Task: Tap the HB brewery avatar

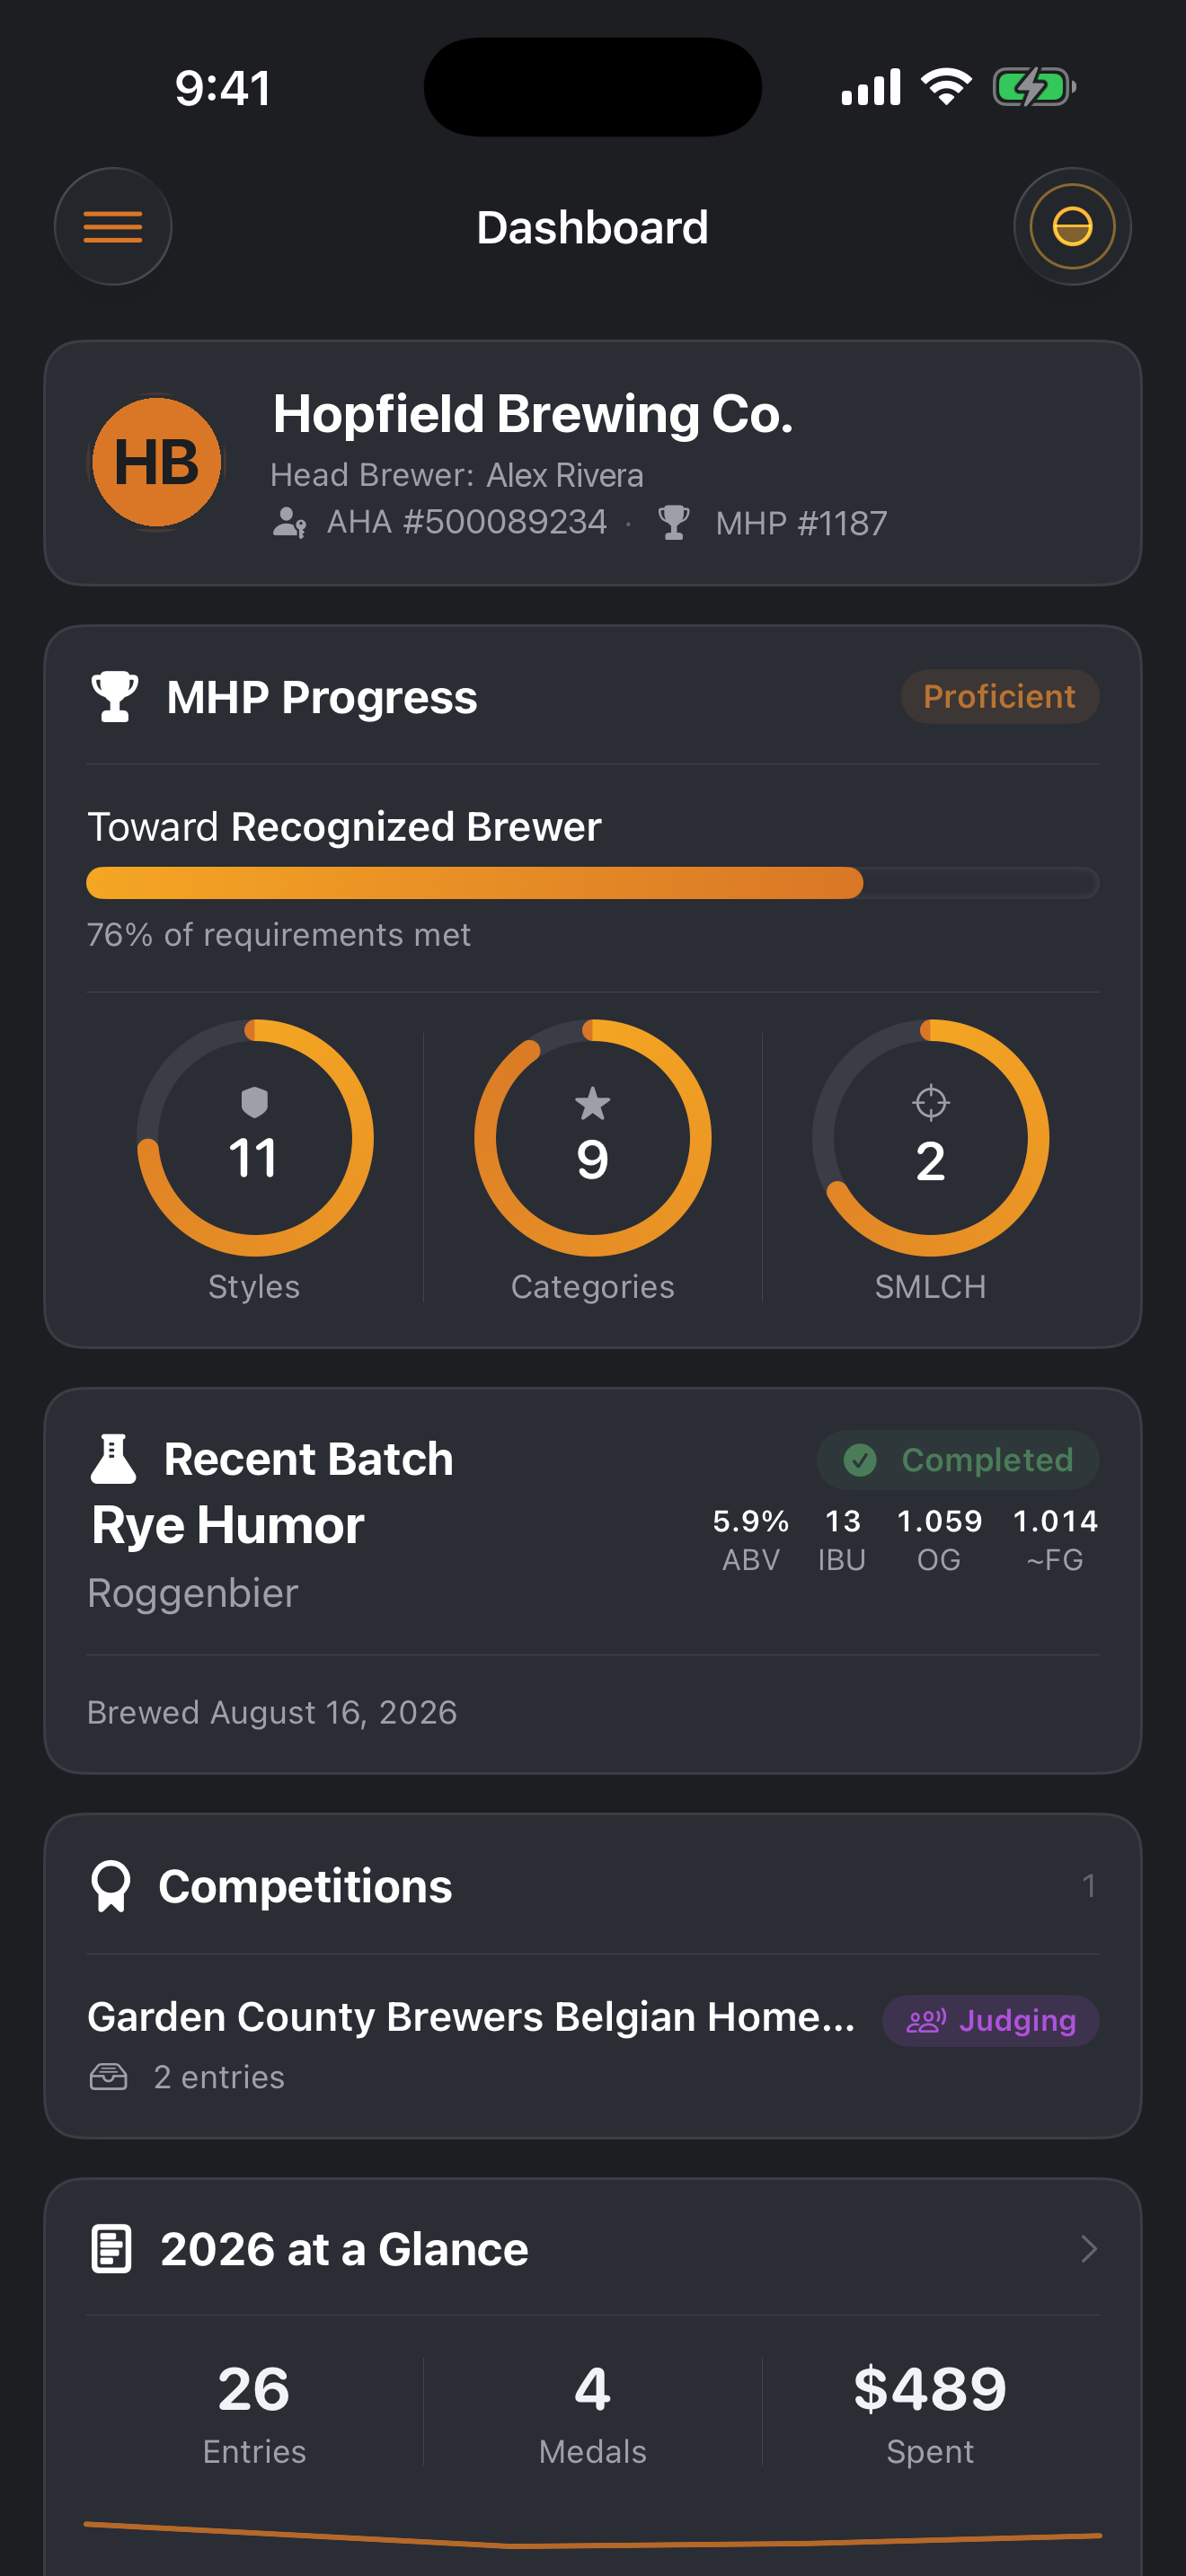Action: pyautogui.click(x=157, y=462)
